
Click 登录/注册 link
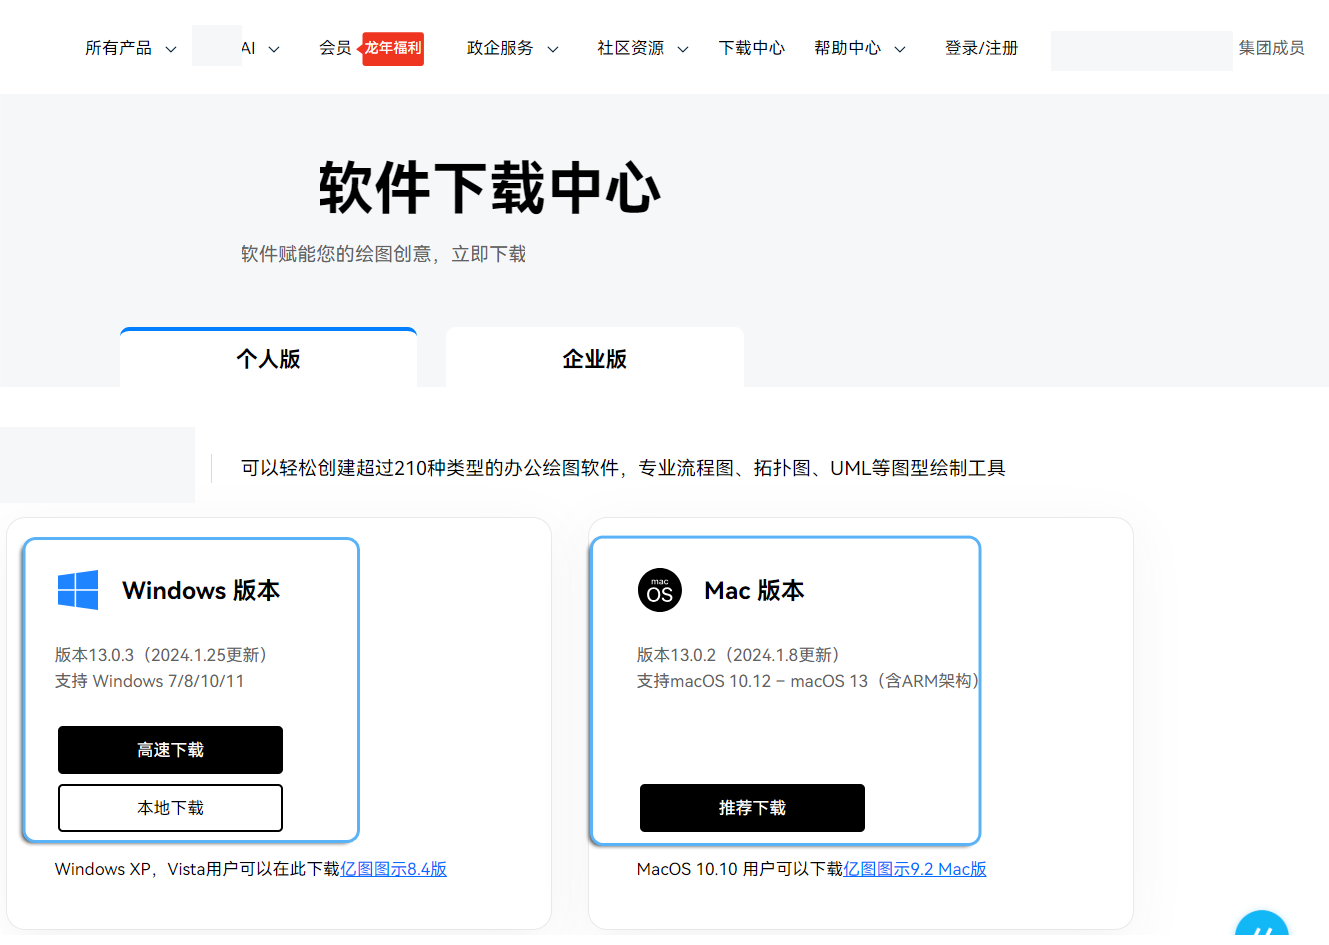[x=981, y=48]
